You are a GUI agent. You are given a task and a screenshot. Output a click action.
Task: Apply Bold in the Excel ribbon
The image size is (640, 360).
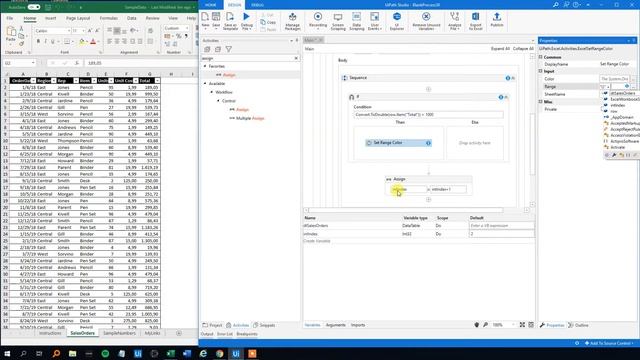(x=38, y=41)
